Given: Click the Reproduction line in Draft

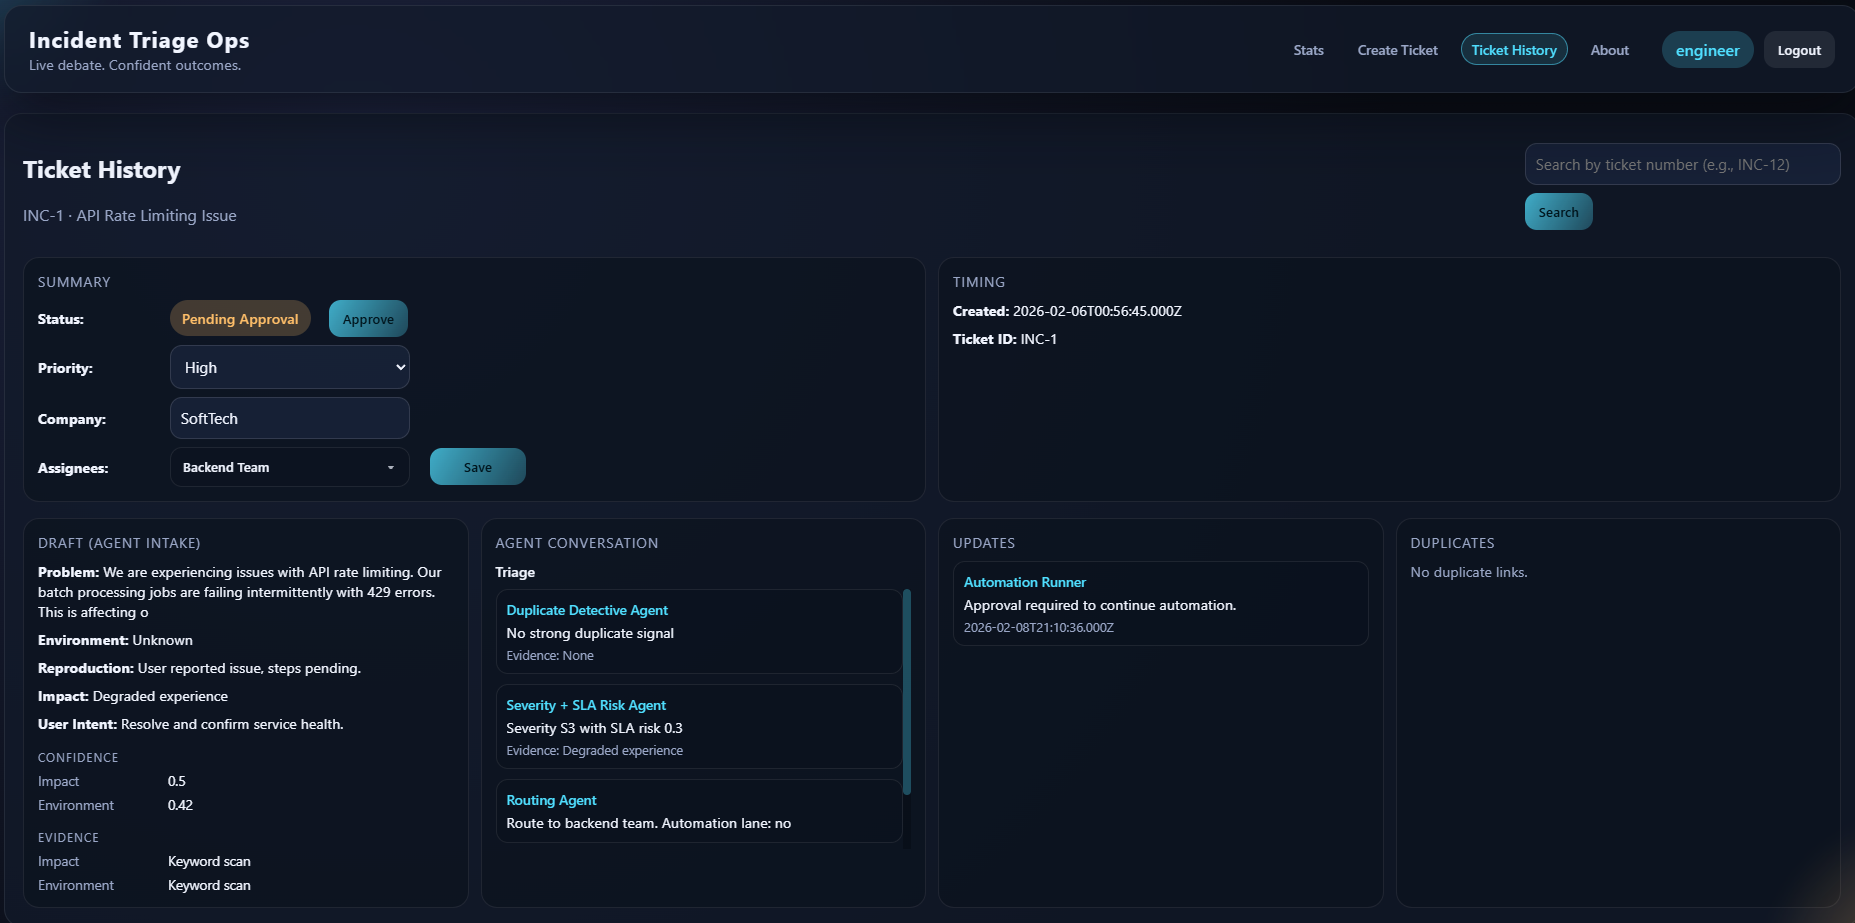Looking at the screenshot, I should pyautogui.click(x=199, y=668).
